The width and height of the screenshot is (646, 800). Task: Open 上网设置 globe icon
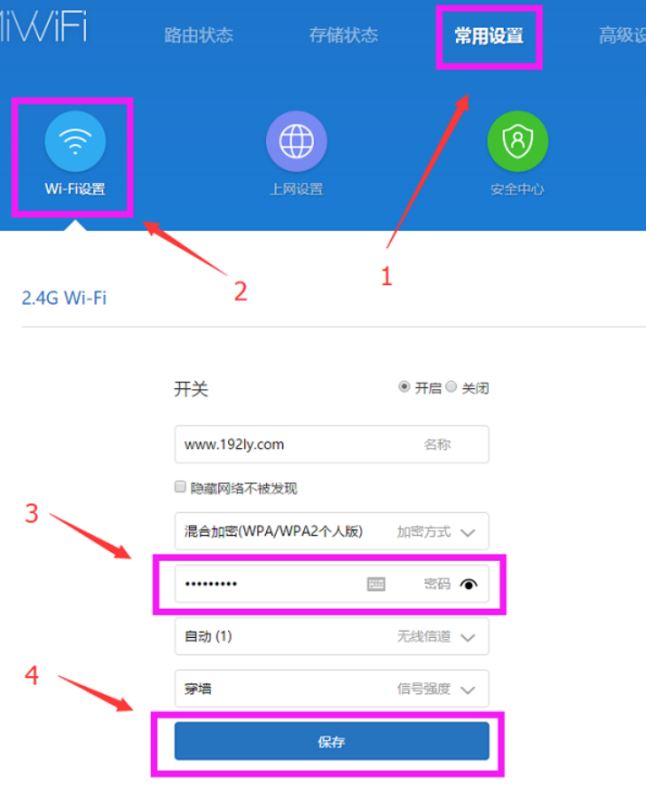pyautogui.click(x=296, y=141)
